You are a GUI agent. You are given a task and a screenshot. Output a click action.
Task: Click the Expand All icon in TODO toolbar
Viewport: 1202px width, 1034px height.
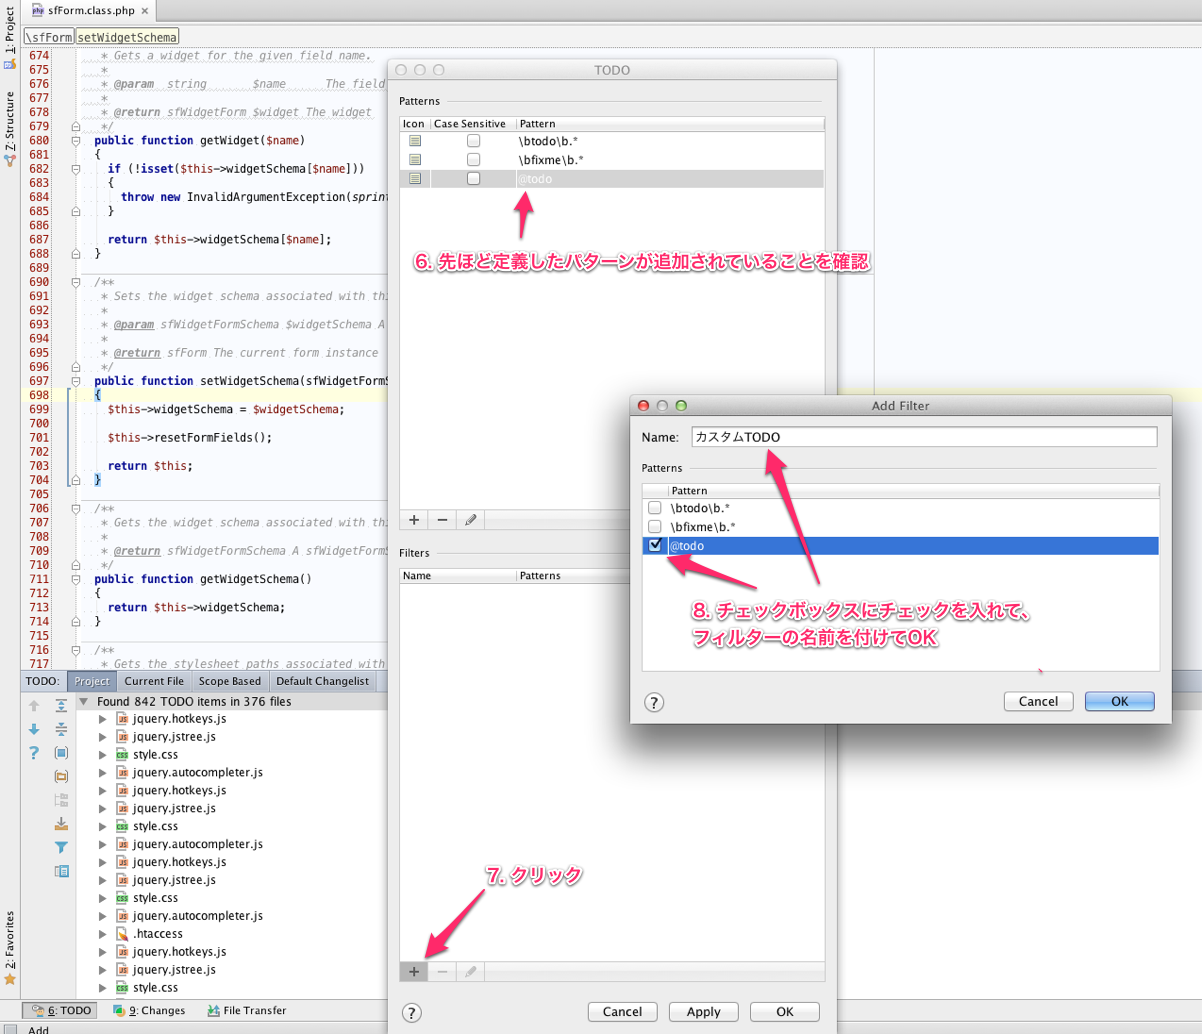click(61, 706)
